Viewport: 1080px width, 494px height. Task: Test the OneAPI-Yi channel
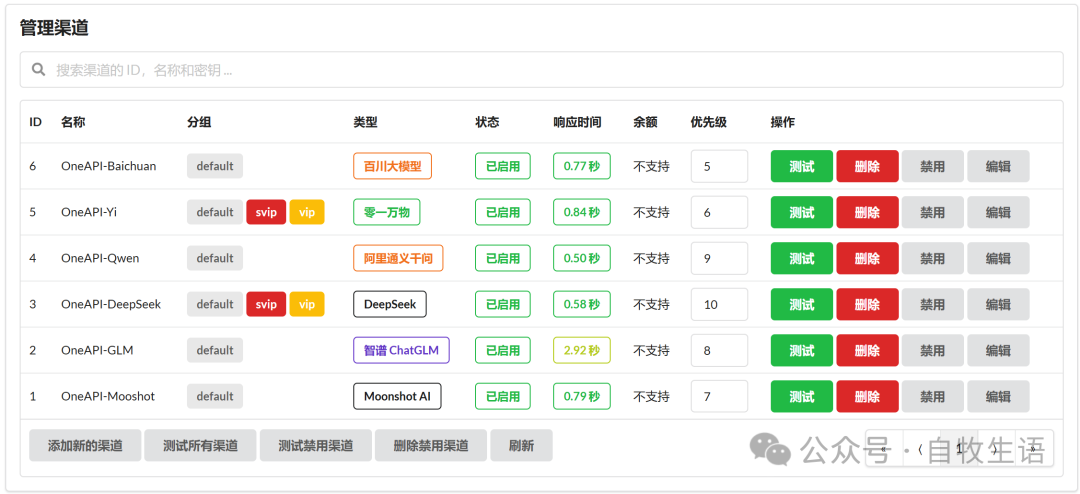pos(802,212)
